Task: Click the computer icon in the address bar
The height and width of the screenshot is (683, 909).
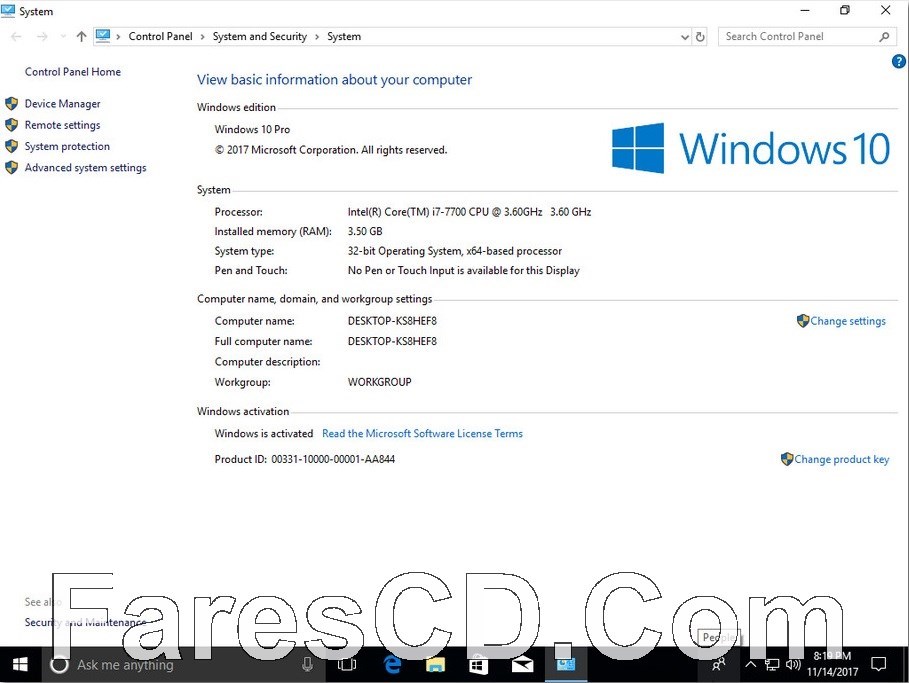Action: tap(103, 36)
